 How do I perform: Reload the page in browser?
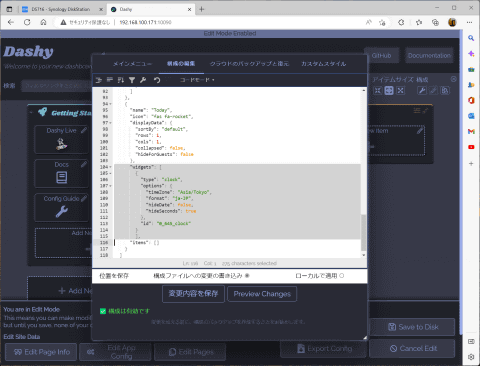click(x=27, y=22)
